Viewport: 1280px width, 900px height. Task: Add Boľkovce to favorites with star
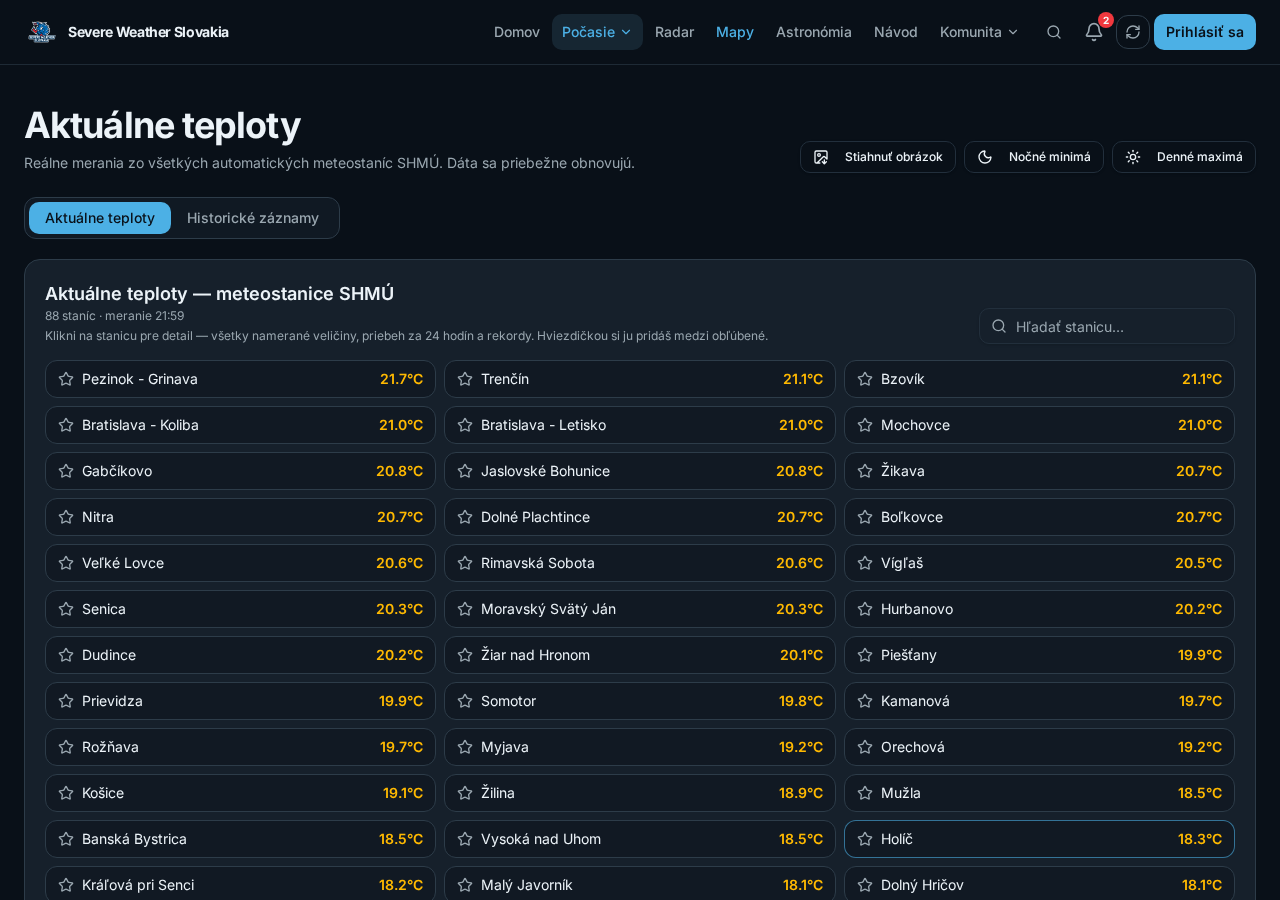tap(865, 517)
